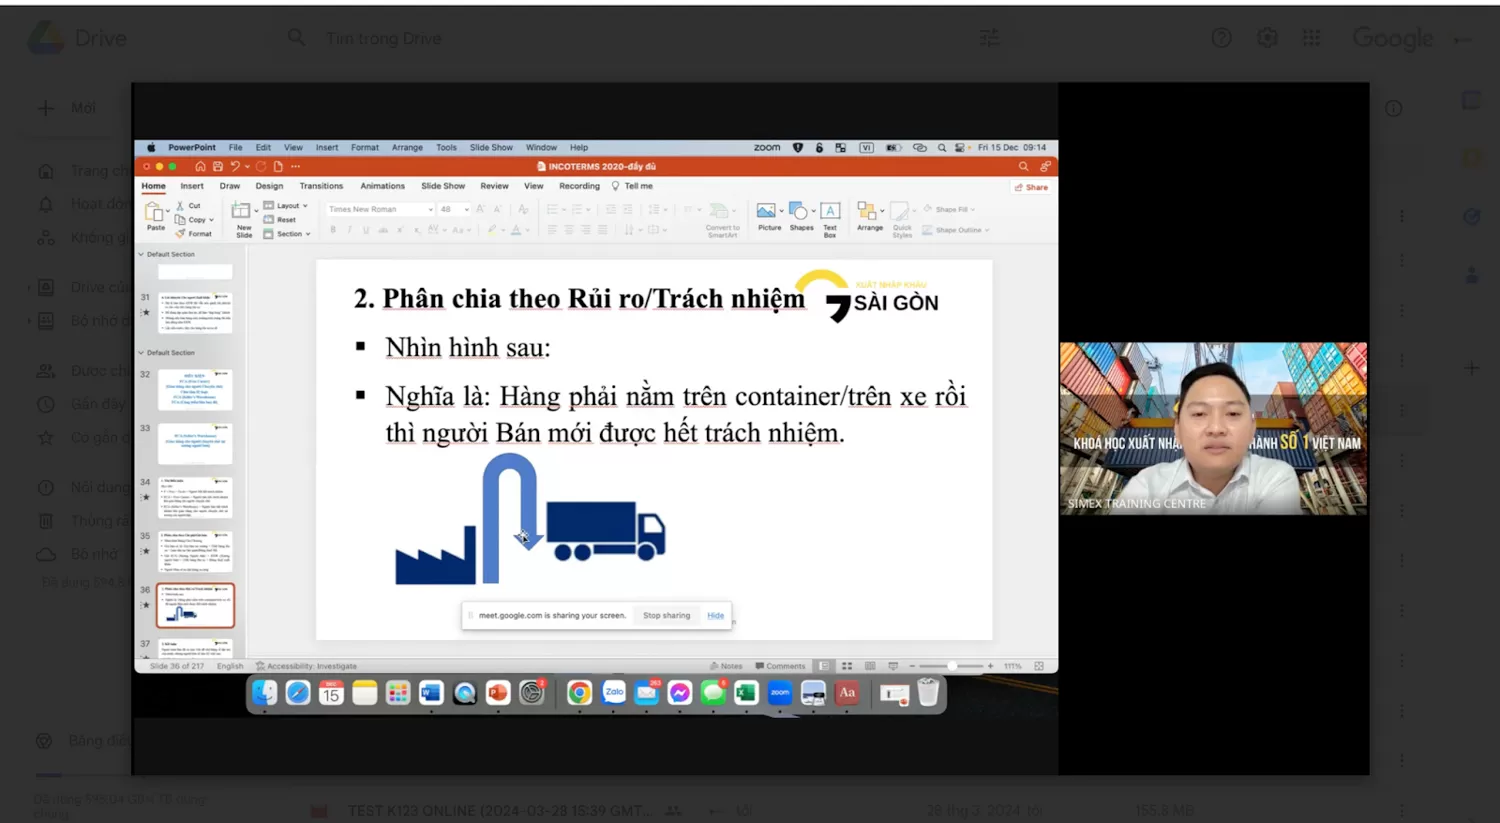Click the Save icon in title bar
The image size is (1500, 823).
click(x=217, y=167)
